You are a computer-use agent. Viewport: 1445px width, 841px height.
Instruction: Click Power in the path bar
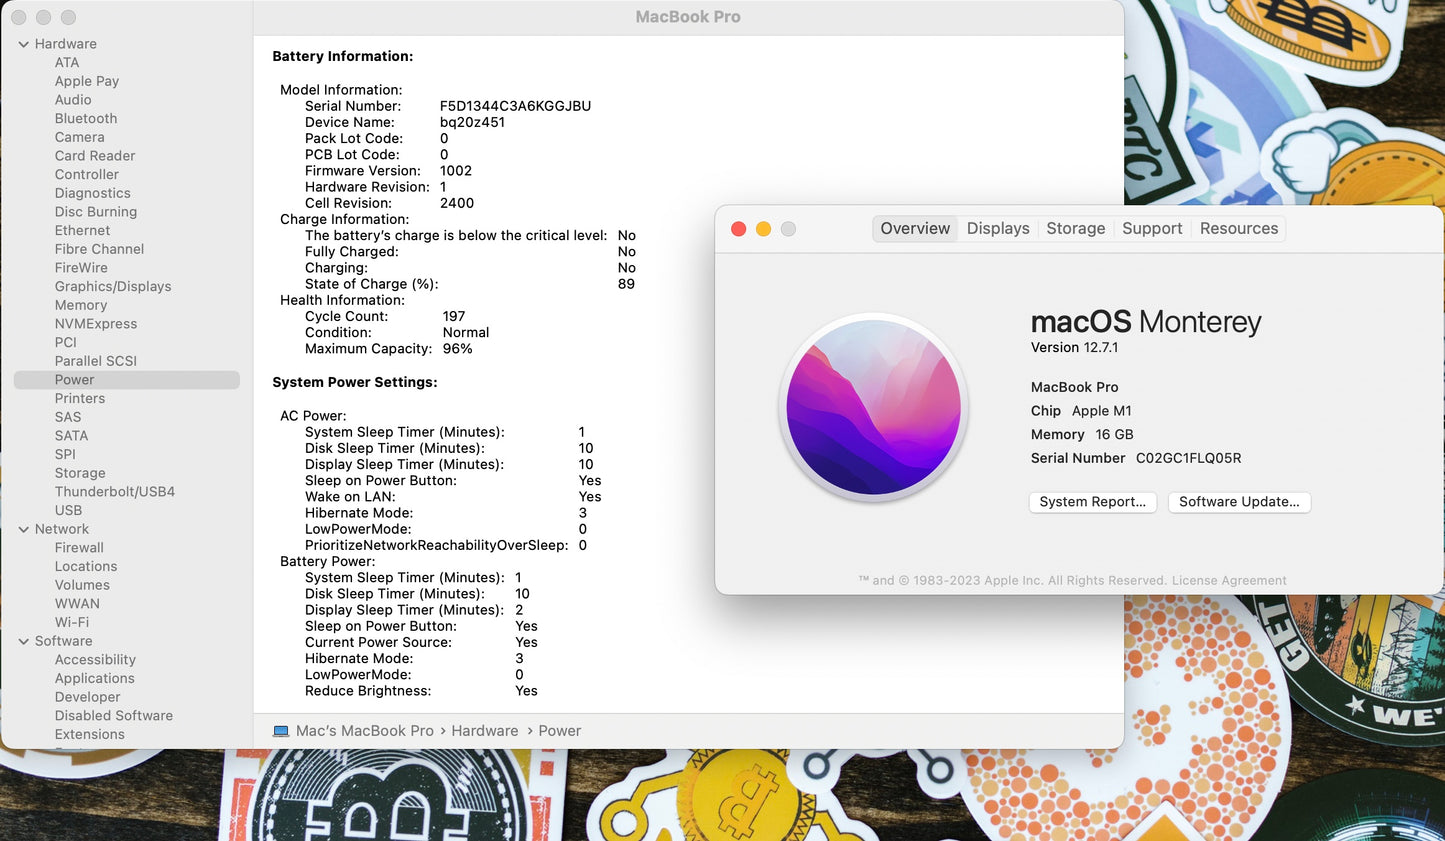coord(560,731)
